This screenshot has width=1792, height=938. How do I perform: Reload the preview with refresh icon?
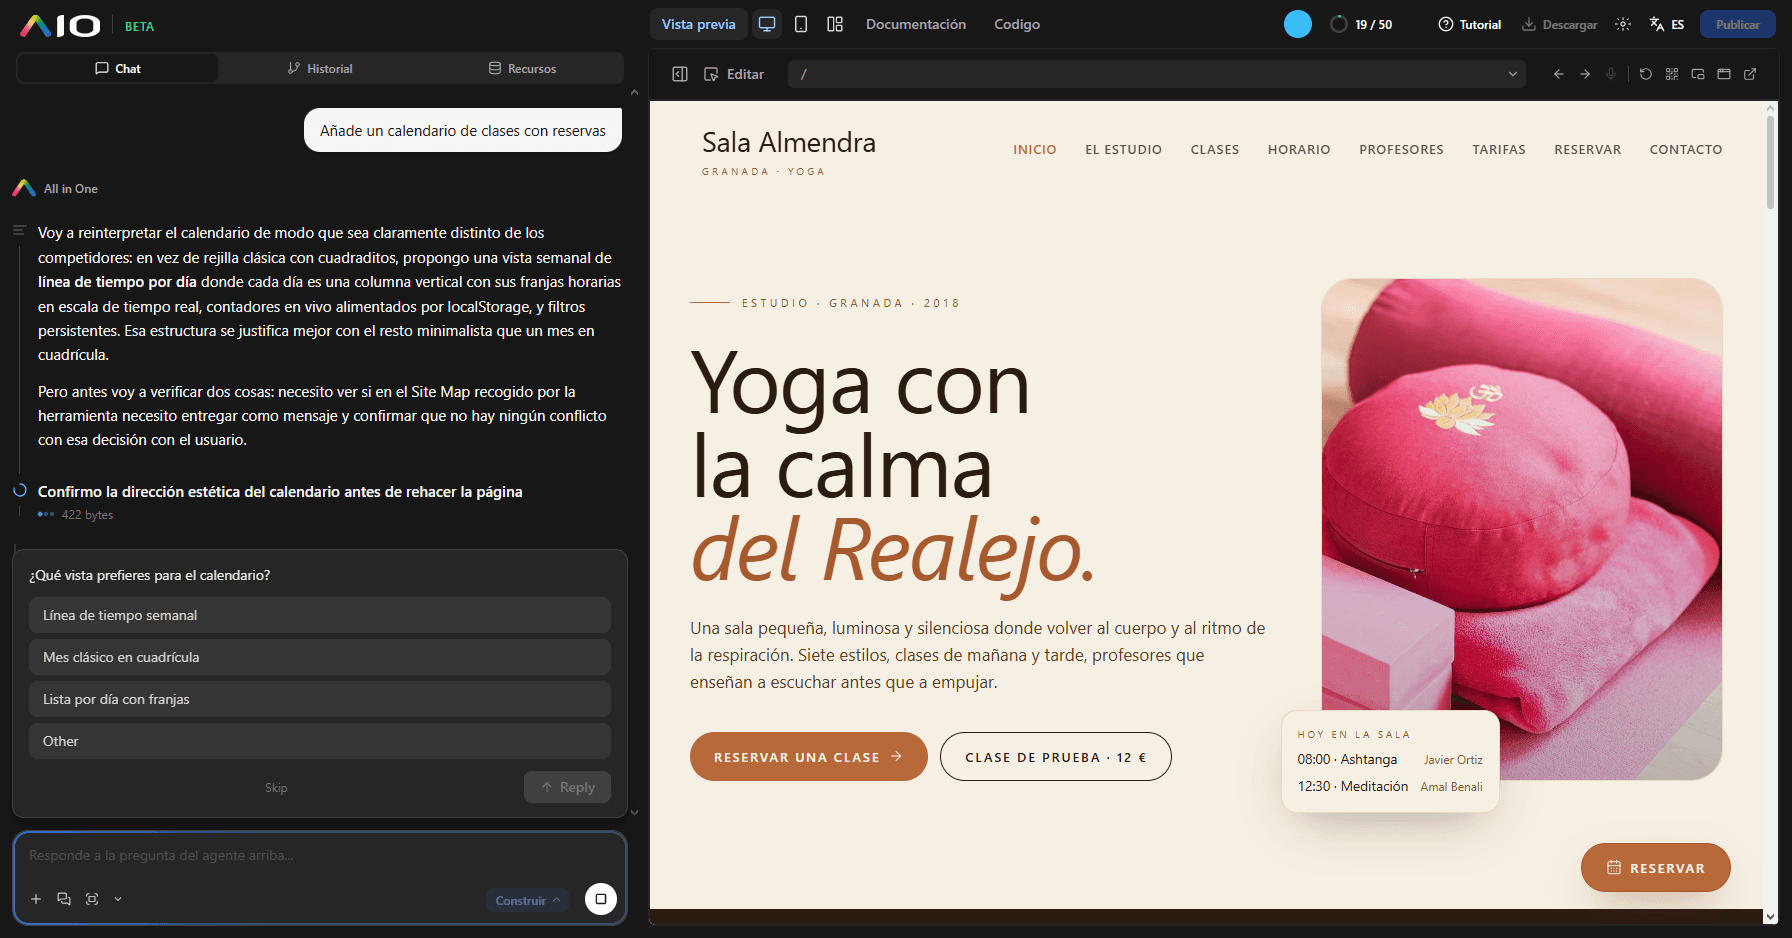(1646, 74)
